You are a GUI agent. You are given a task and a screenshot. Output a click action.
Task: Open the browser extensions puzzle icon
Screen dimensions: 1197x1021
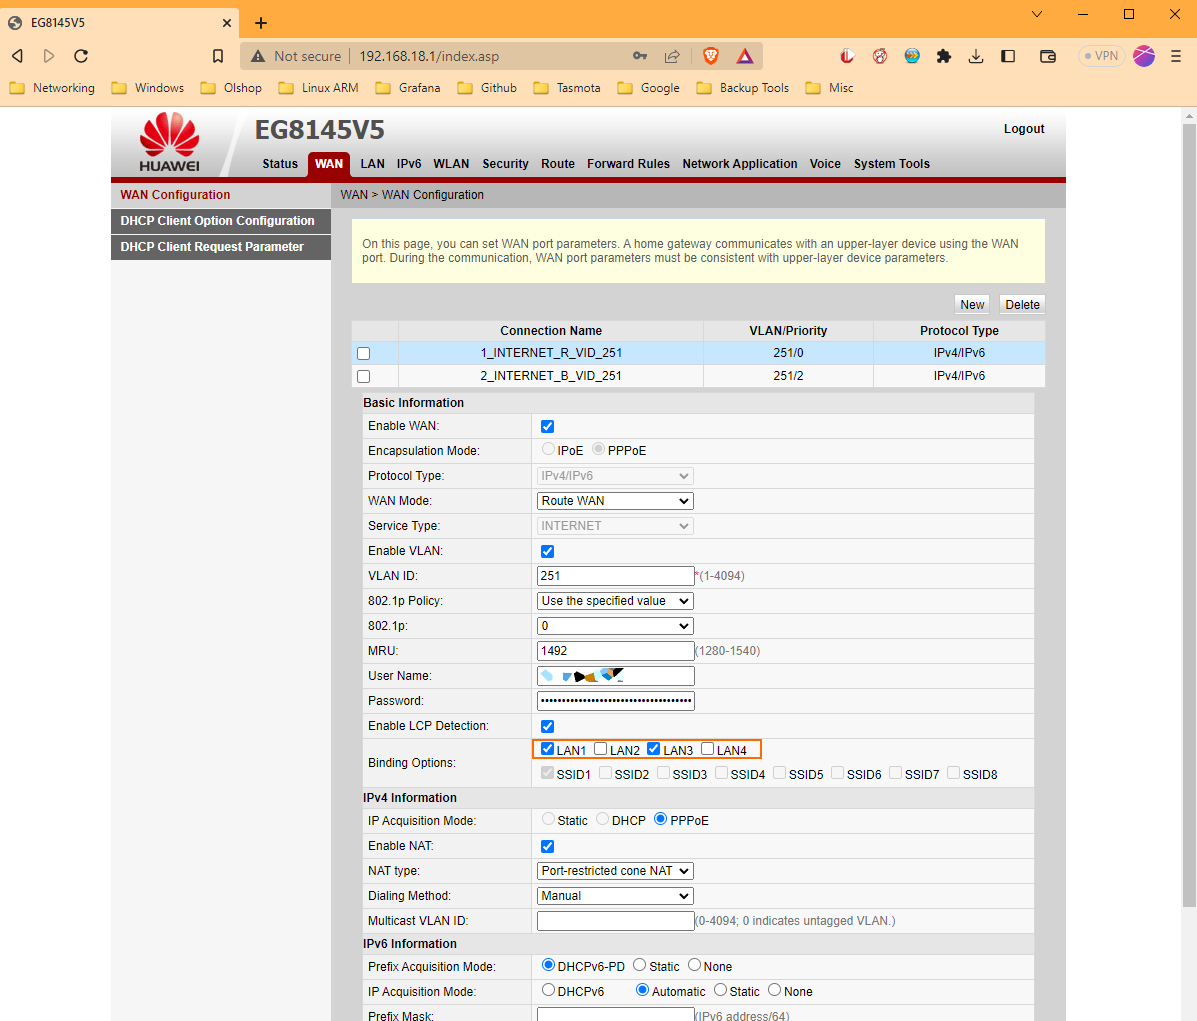(943, 56)
